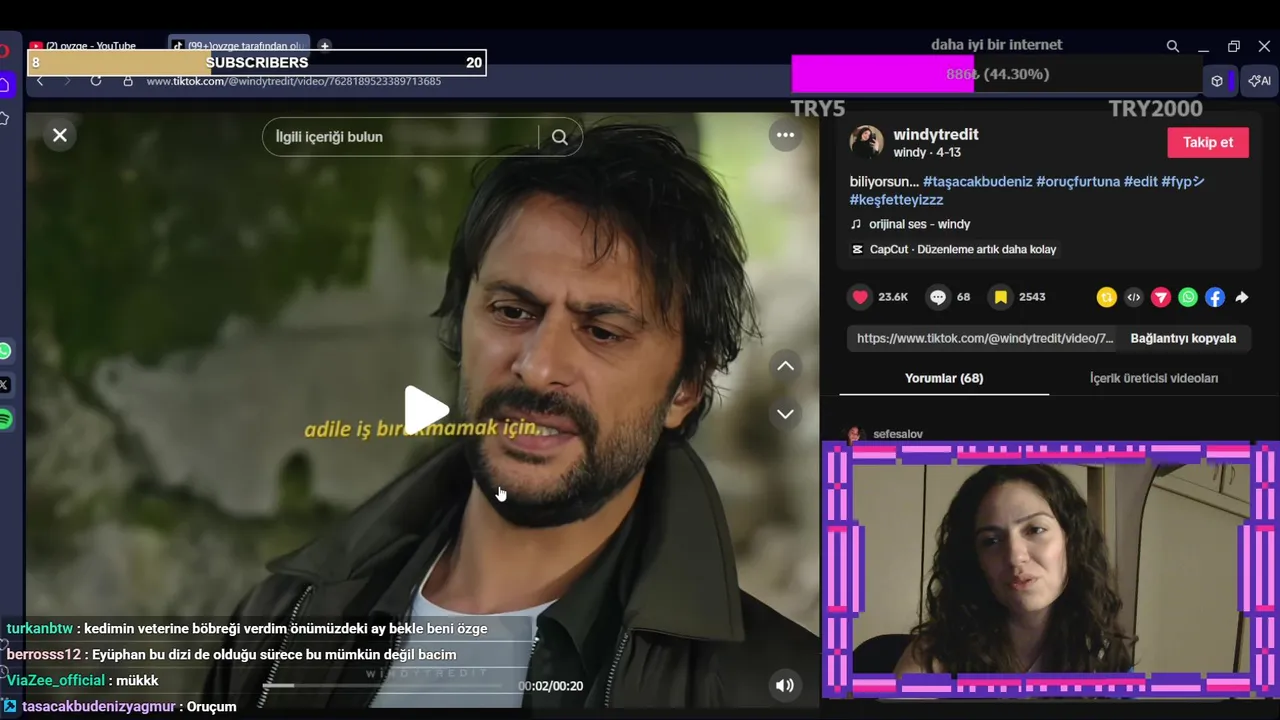Click ViaZee_official chat message

tap(82, 680)
